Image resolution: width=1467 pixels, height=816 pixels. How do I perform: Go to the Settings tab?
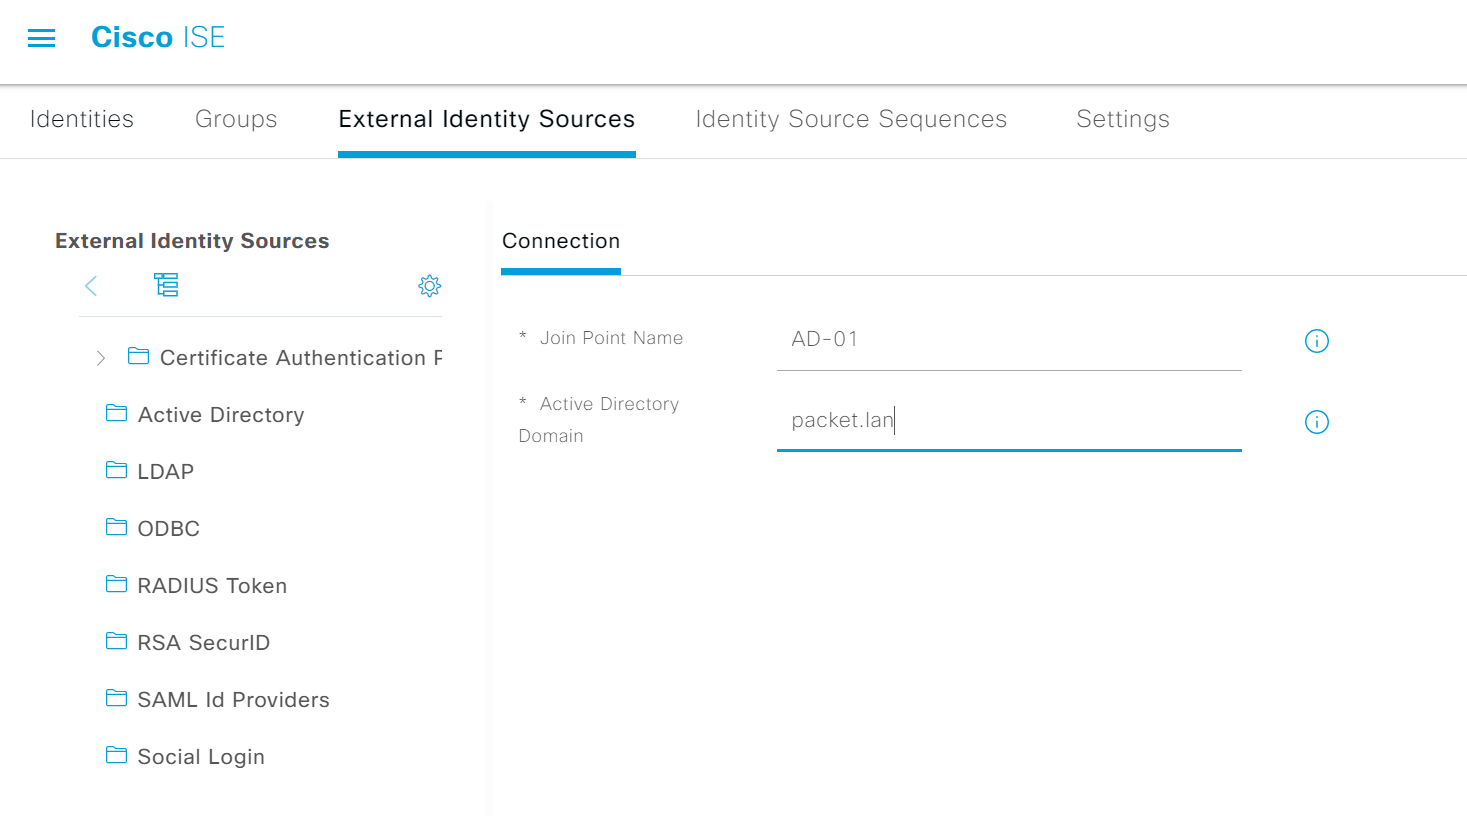[x=1123, y=119]
